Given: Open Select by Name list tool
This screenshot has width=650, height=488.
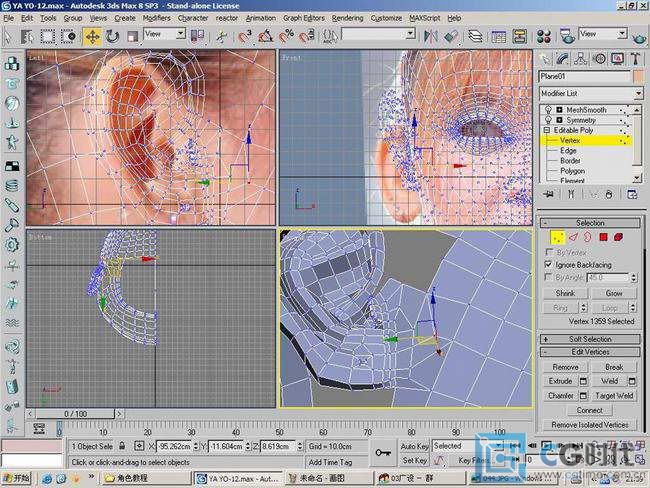Looking at the screenshot, I should [x=27, y=36].
